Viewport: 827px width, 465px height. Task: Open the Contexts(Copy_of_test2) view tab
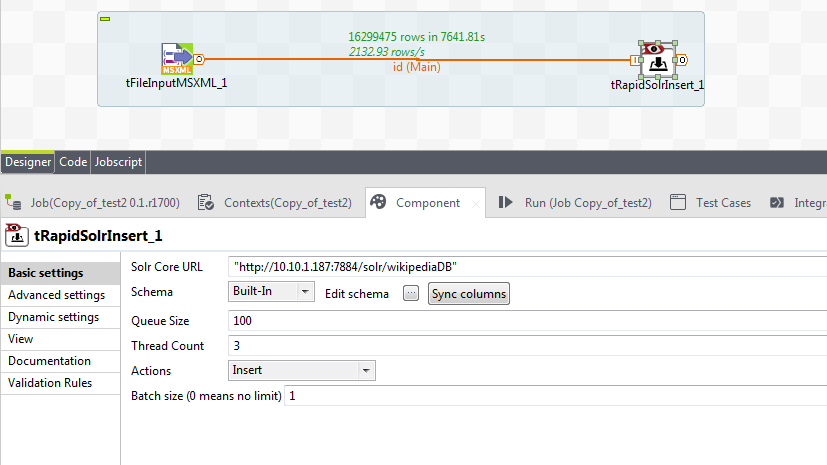[x=275, y=203]
